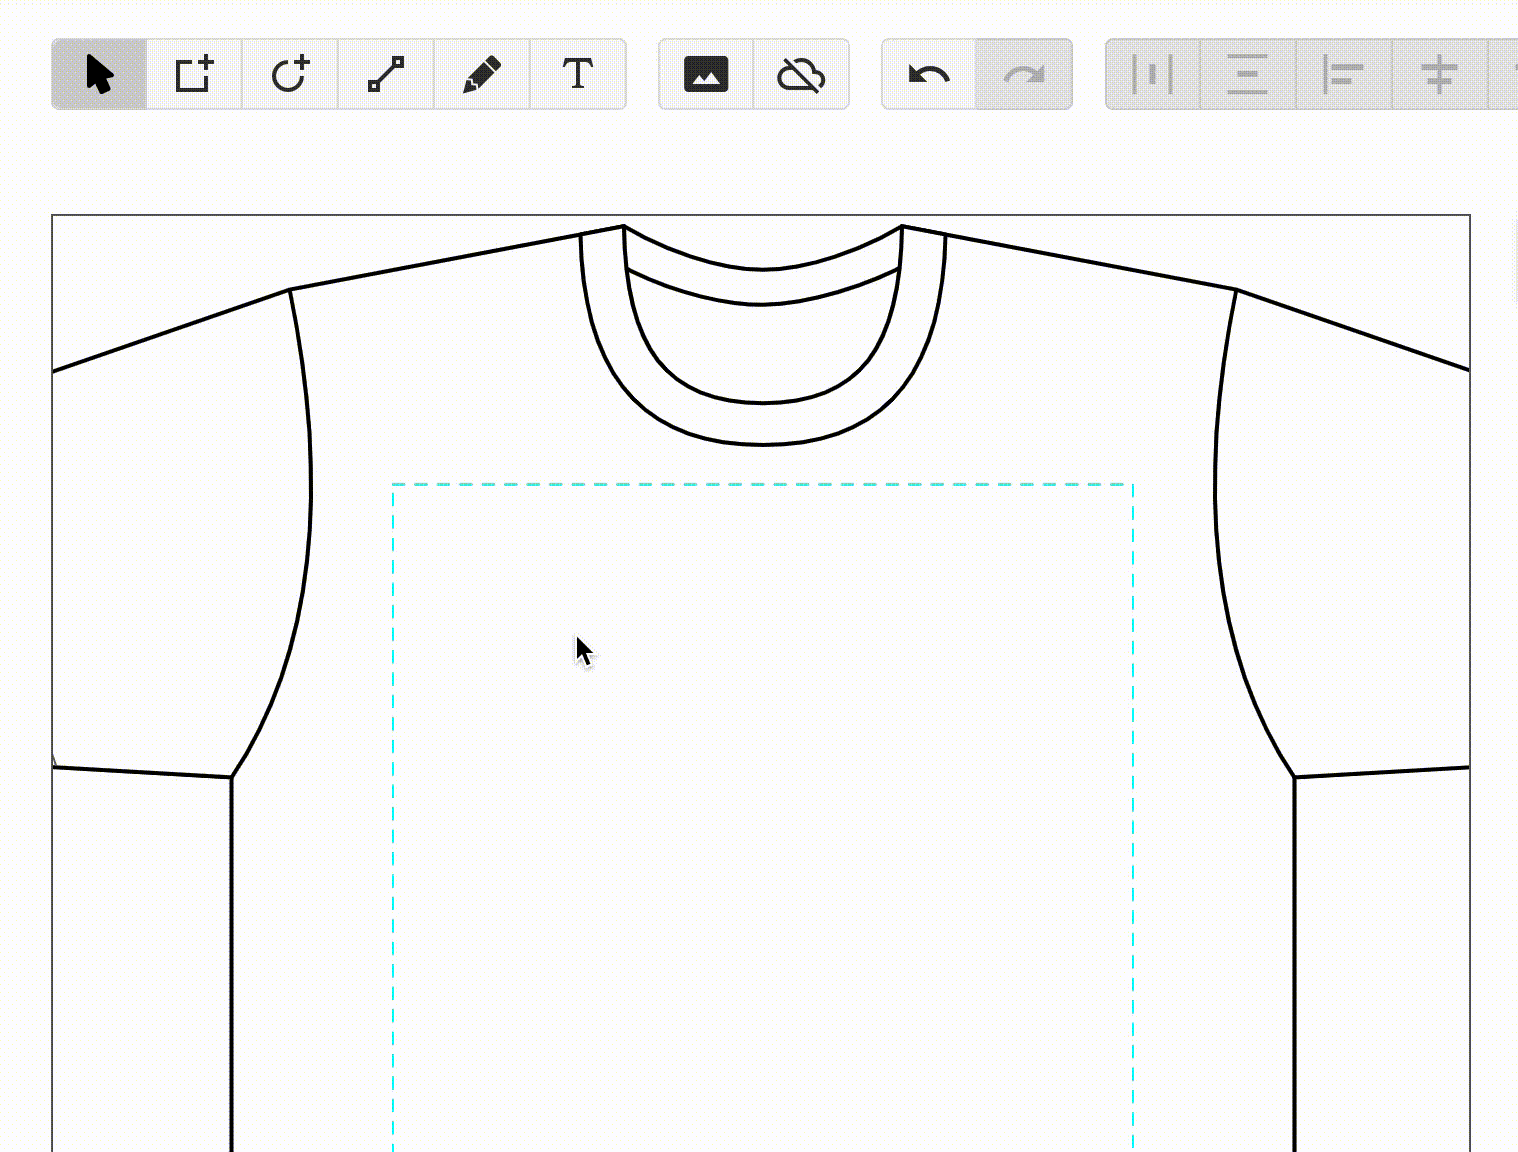The width and height of the screenshot is (1518, 1152).
Task: Click the distribute horizontally alignment icon
Action: [1152, 73]
